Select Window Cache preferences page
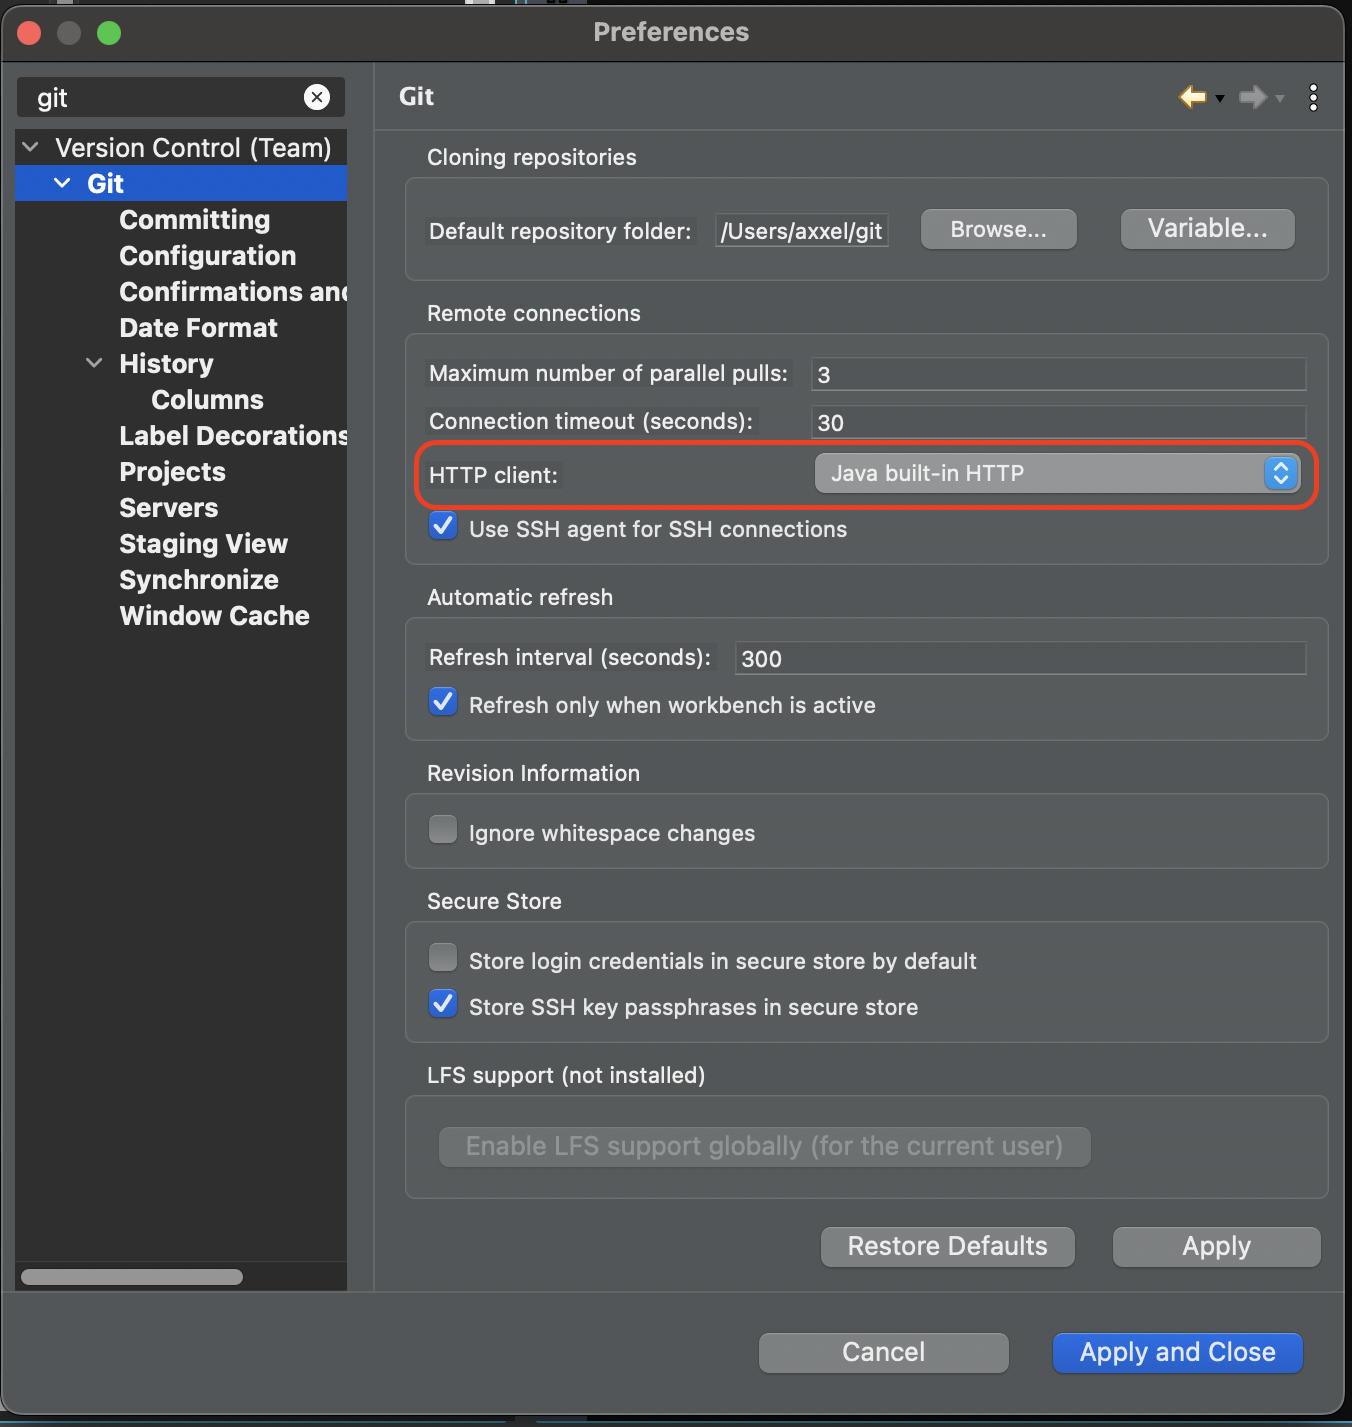This screenshot has width=1352, height=1427. coord(214,616)
